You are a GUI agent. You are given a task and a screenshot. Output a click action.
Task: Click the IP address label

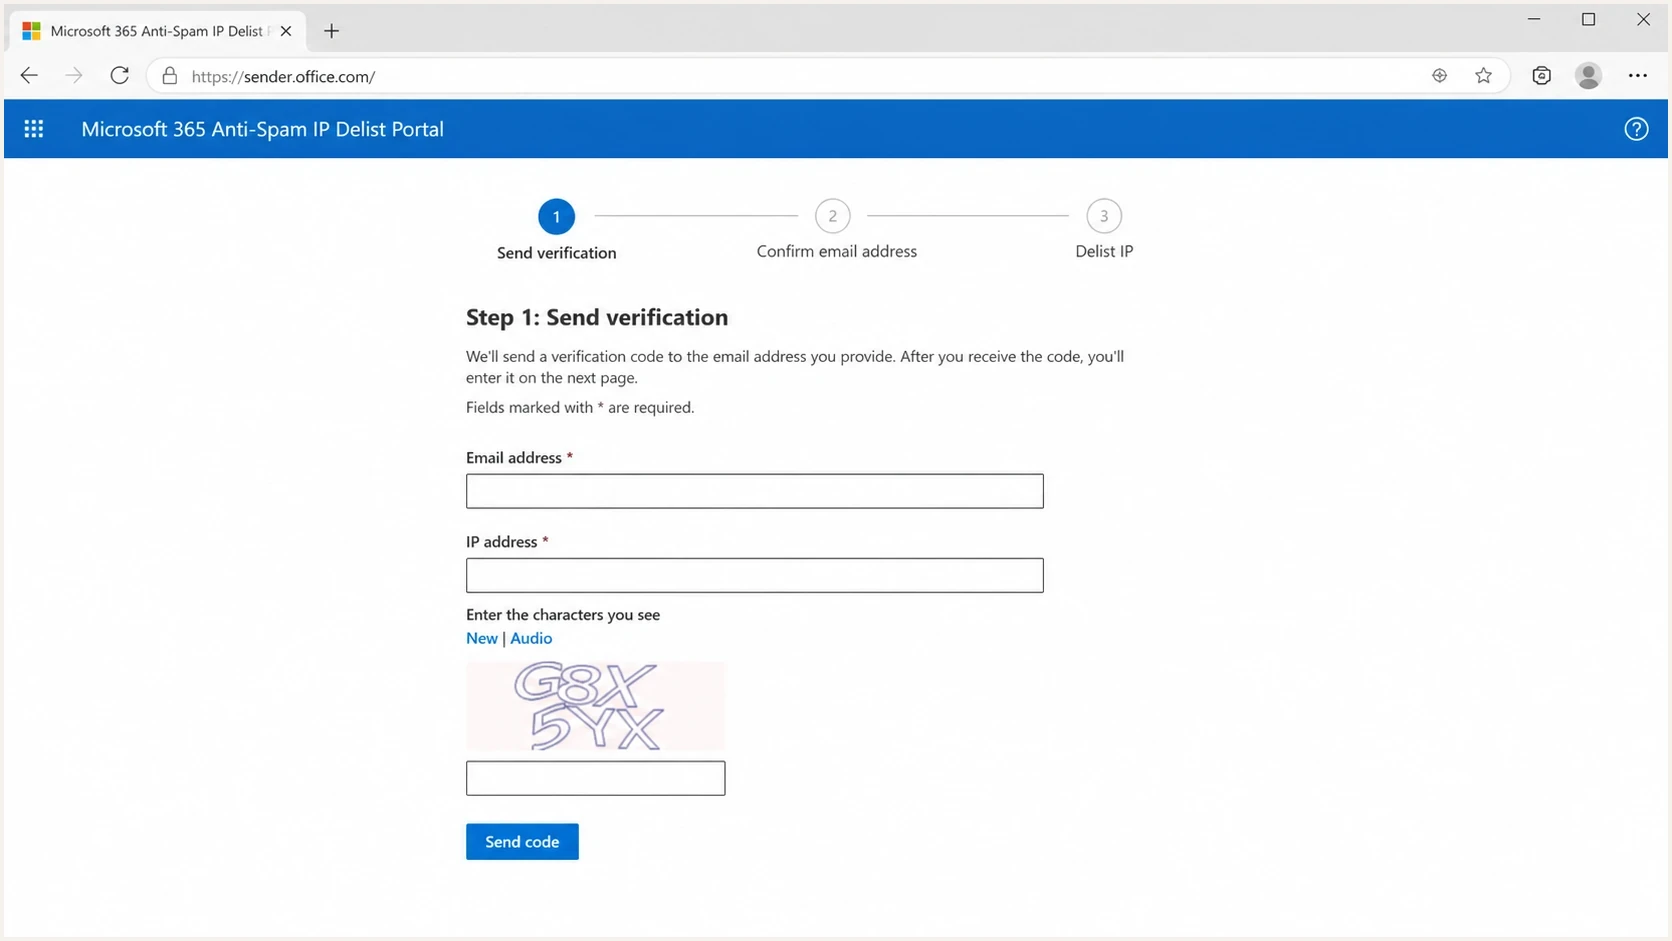[x=501, y=541]
